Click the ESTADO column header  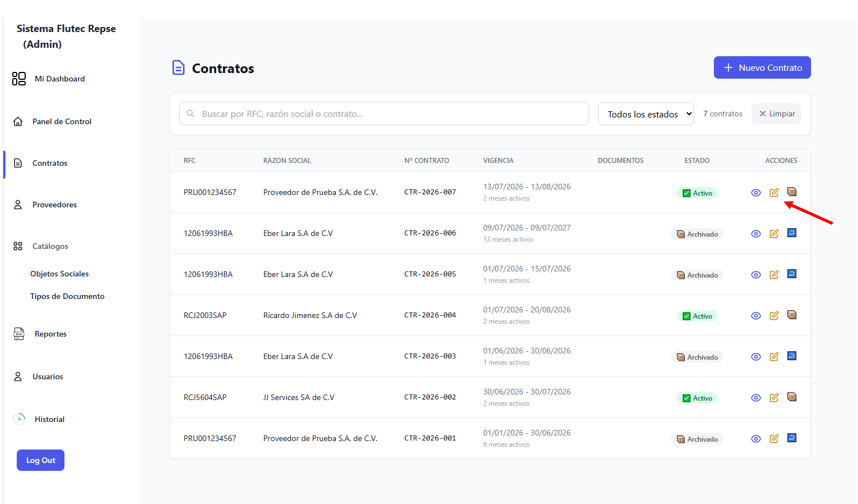pos(697,160)
